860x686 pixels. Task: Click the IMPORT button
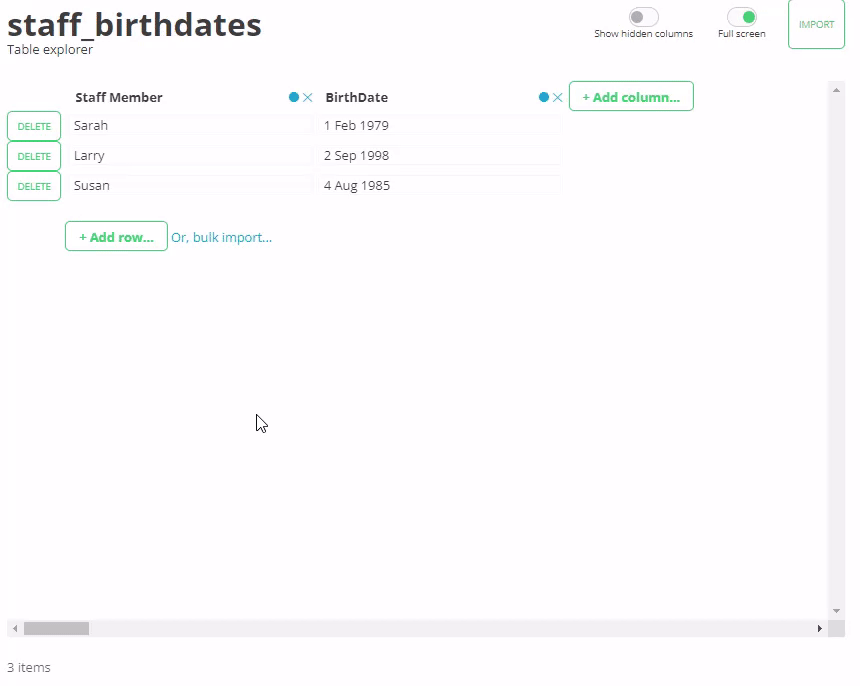coord(816,24)
